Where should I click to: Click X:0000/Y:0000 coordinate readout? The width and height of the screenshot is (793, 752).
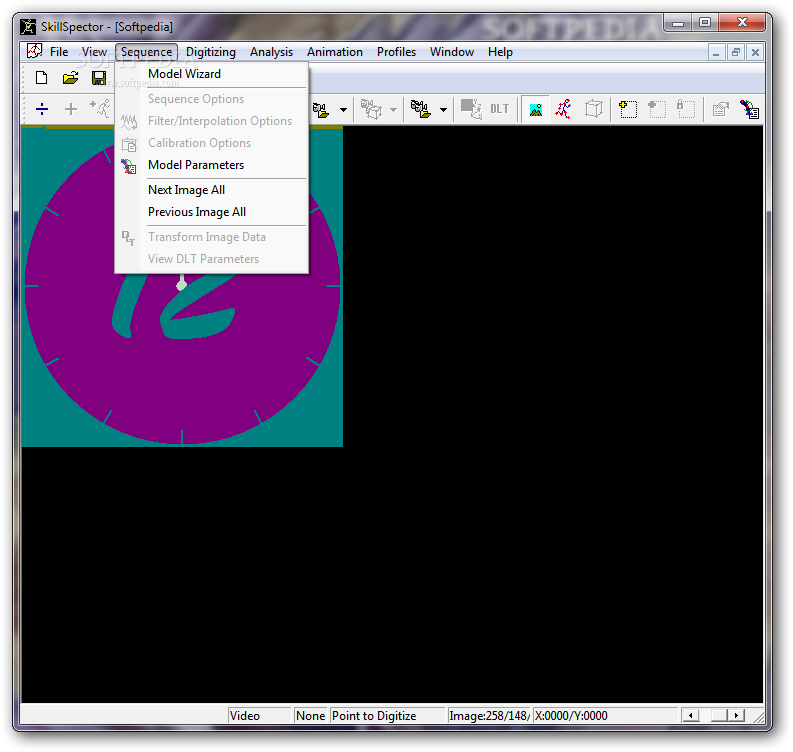tap(571, 716)
